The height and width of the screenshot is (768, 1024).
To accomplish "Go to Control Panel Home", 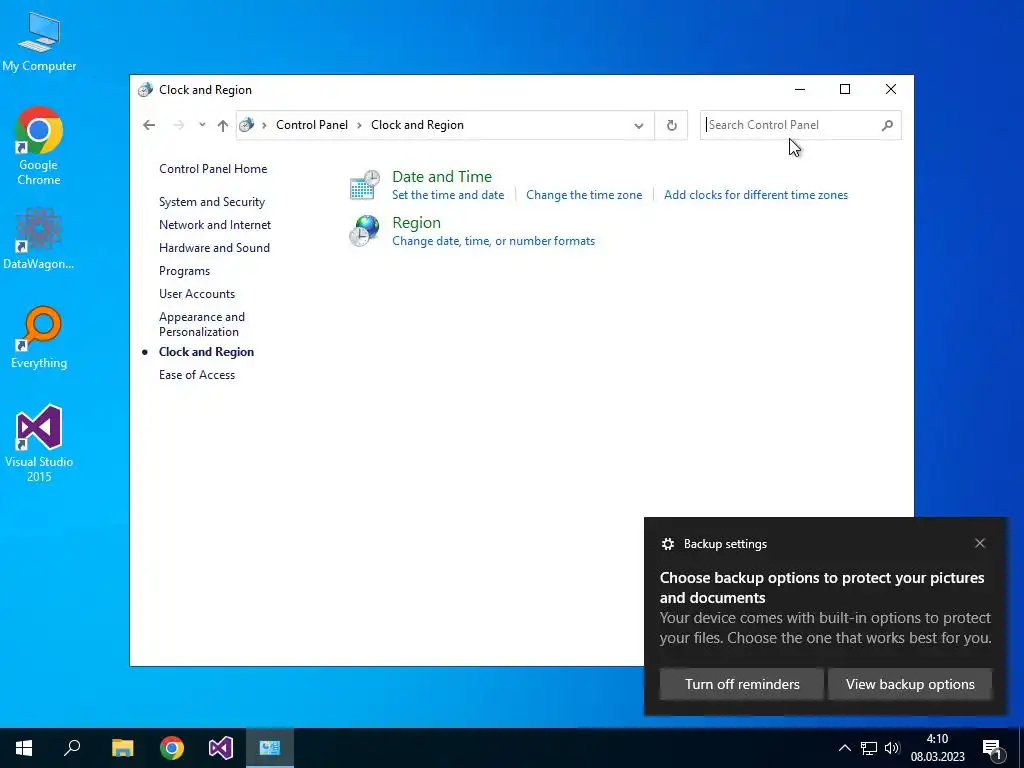I will click(x=213, y=168).
